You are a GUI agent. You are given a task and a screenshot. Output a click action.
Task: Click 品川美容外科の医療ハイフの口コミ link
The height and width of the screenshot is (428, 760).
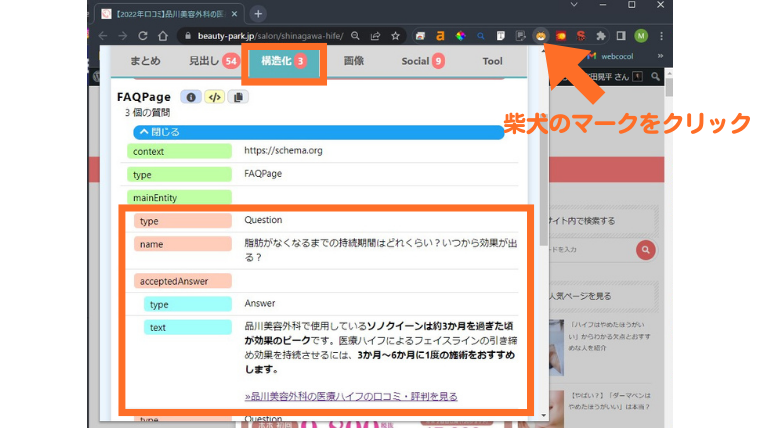pyautogui.click(x=351, y=396)
